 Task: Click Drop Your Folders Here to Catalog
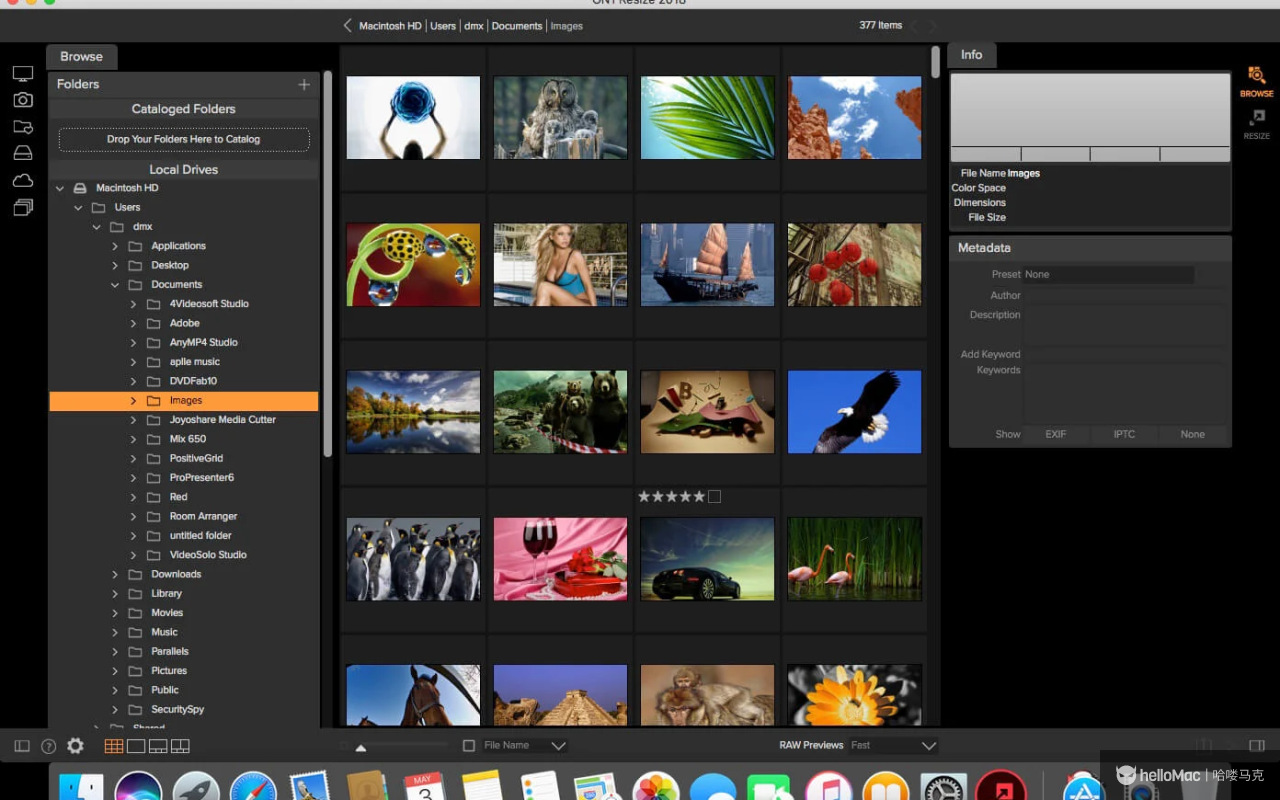point(184,139)
